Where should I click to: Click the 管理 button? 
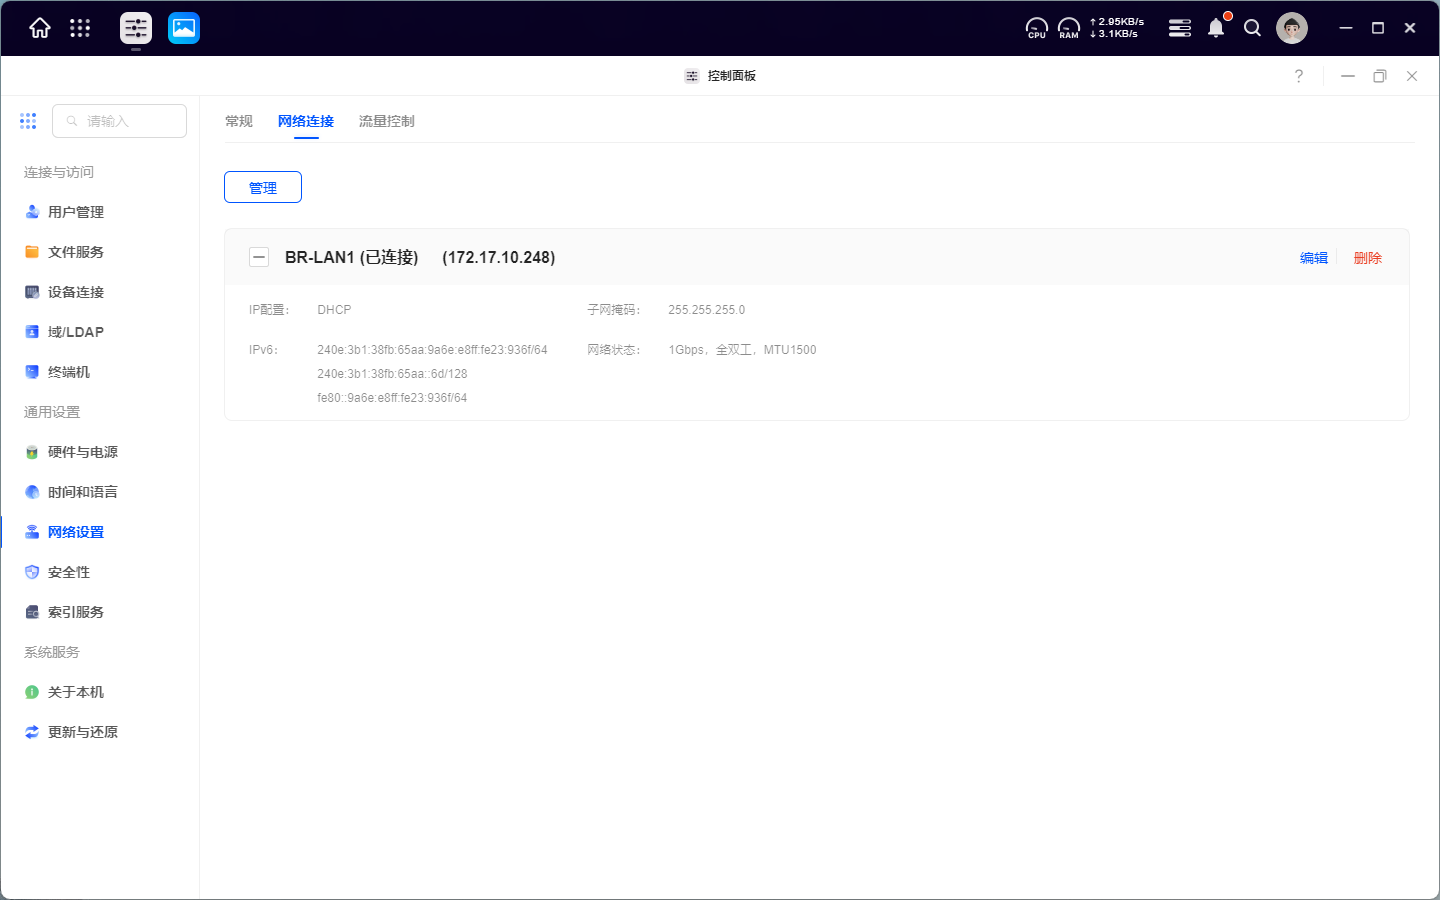pos(263,187)
